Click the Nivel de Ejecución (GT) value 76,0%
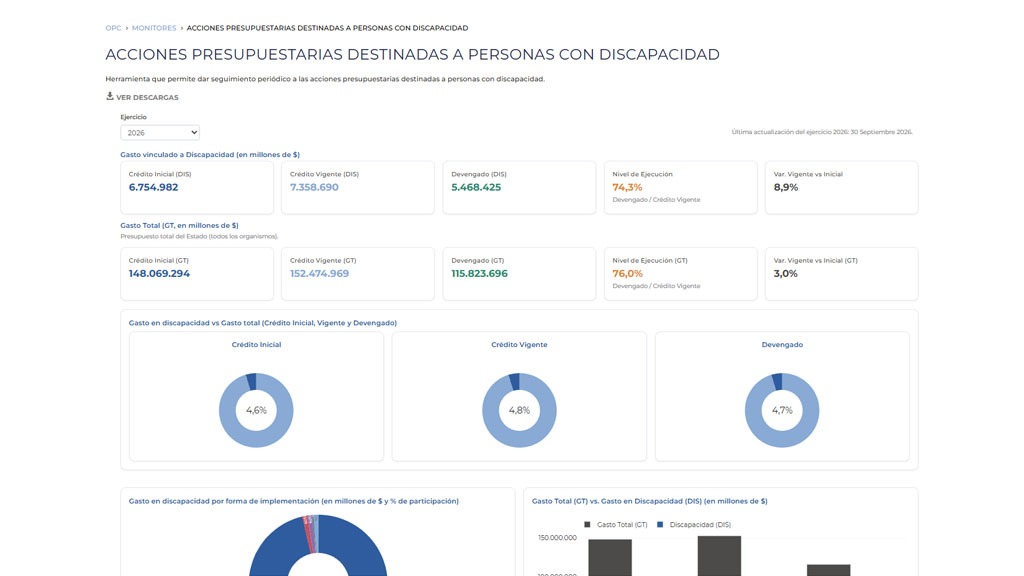The image size is (1024, 576). pos(628,274)
